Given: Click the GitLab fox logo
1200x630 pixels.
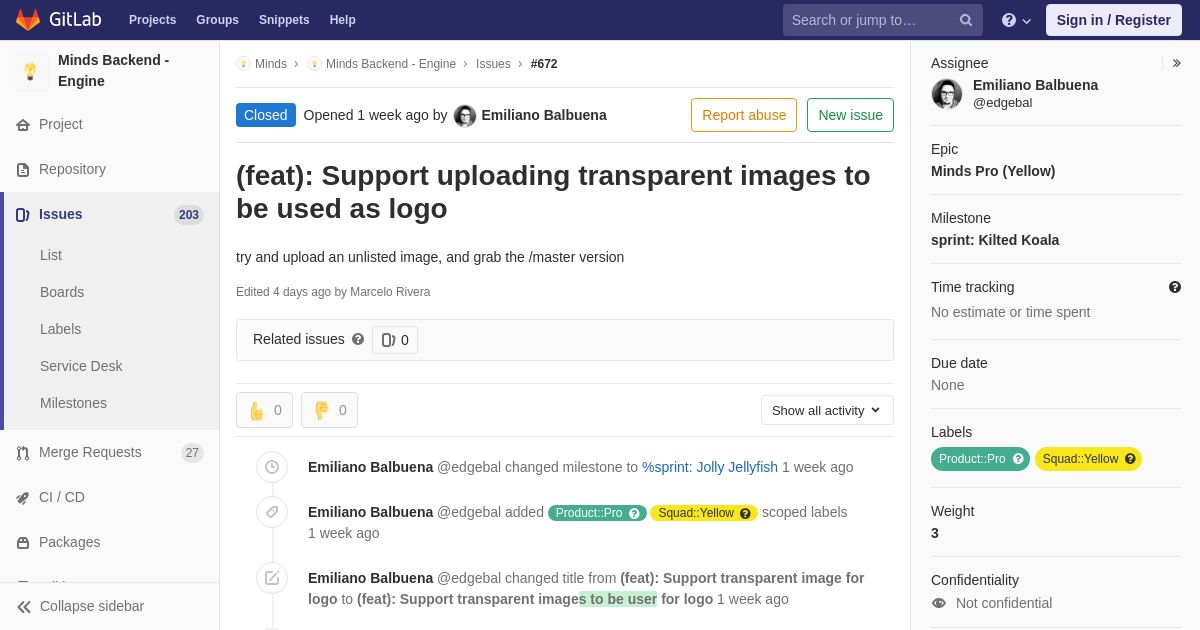Looking at the screenshot, I should (x=28, y=20).
